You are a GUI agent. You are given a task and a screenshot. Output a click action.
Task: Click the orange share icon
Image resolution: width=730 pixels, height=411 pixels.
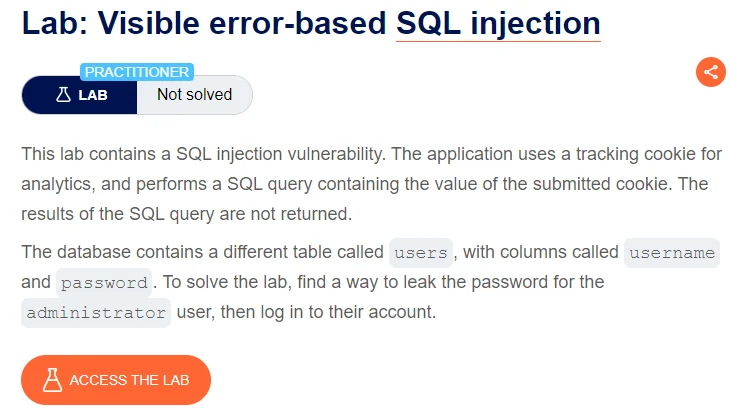710,72
